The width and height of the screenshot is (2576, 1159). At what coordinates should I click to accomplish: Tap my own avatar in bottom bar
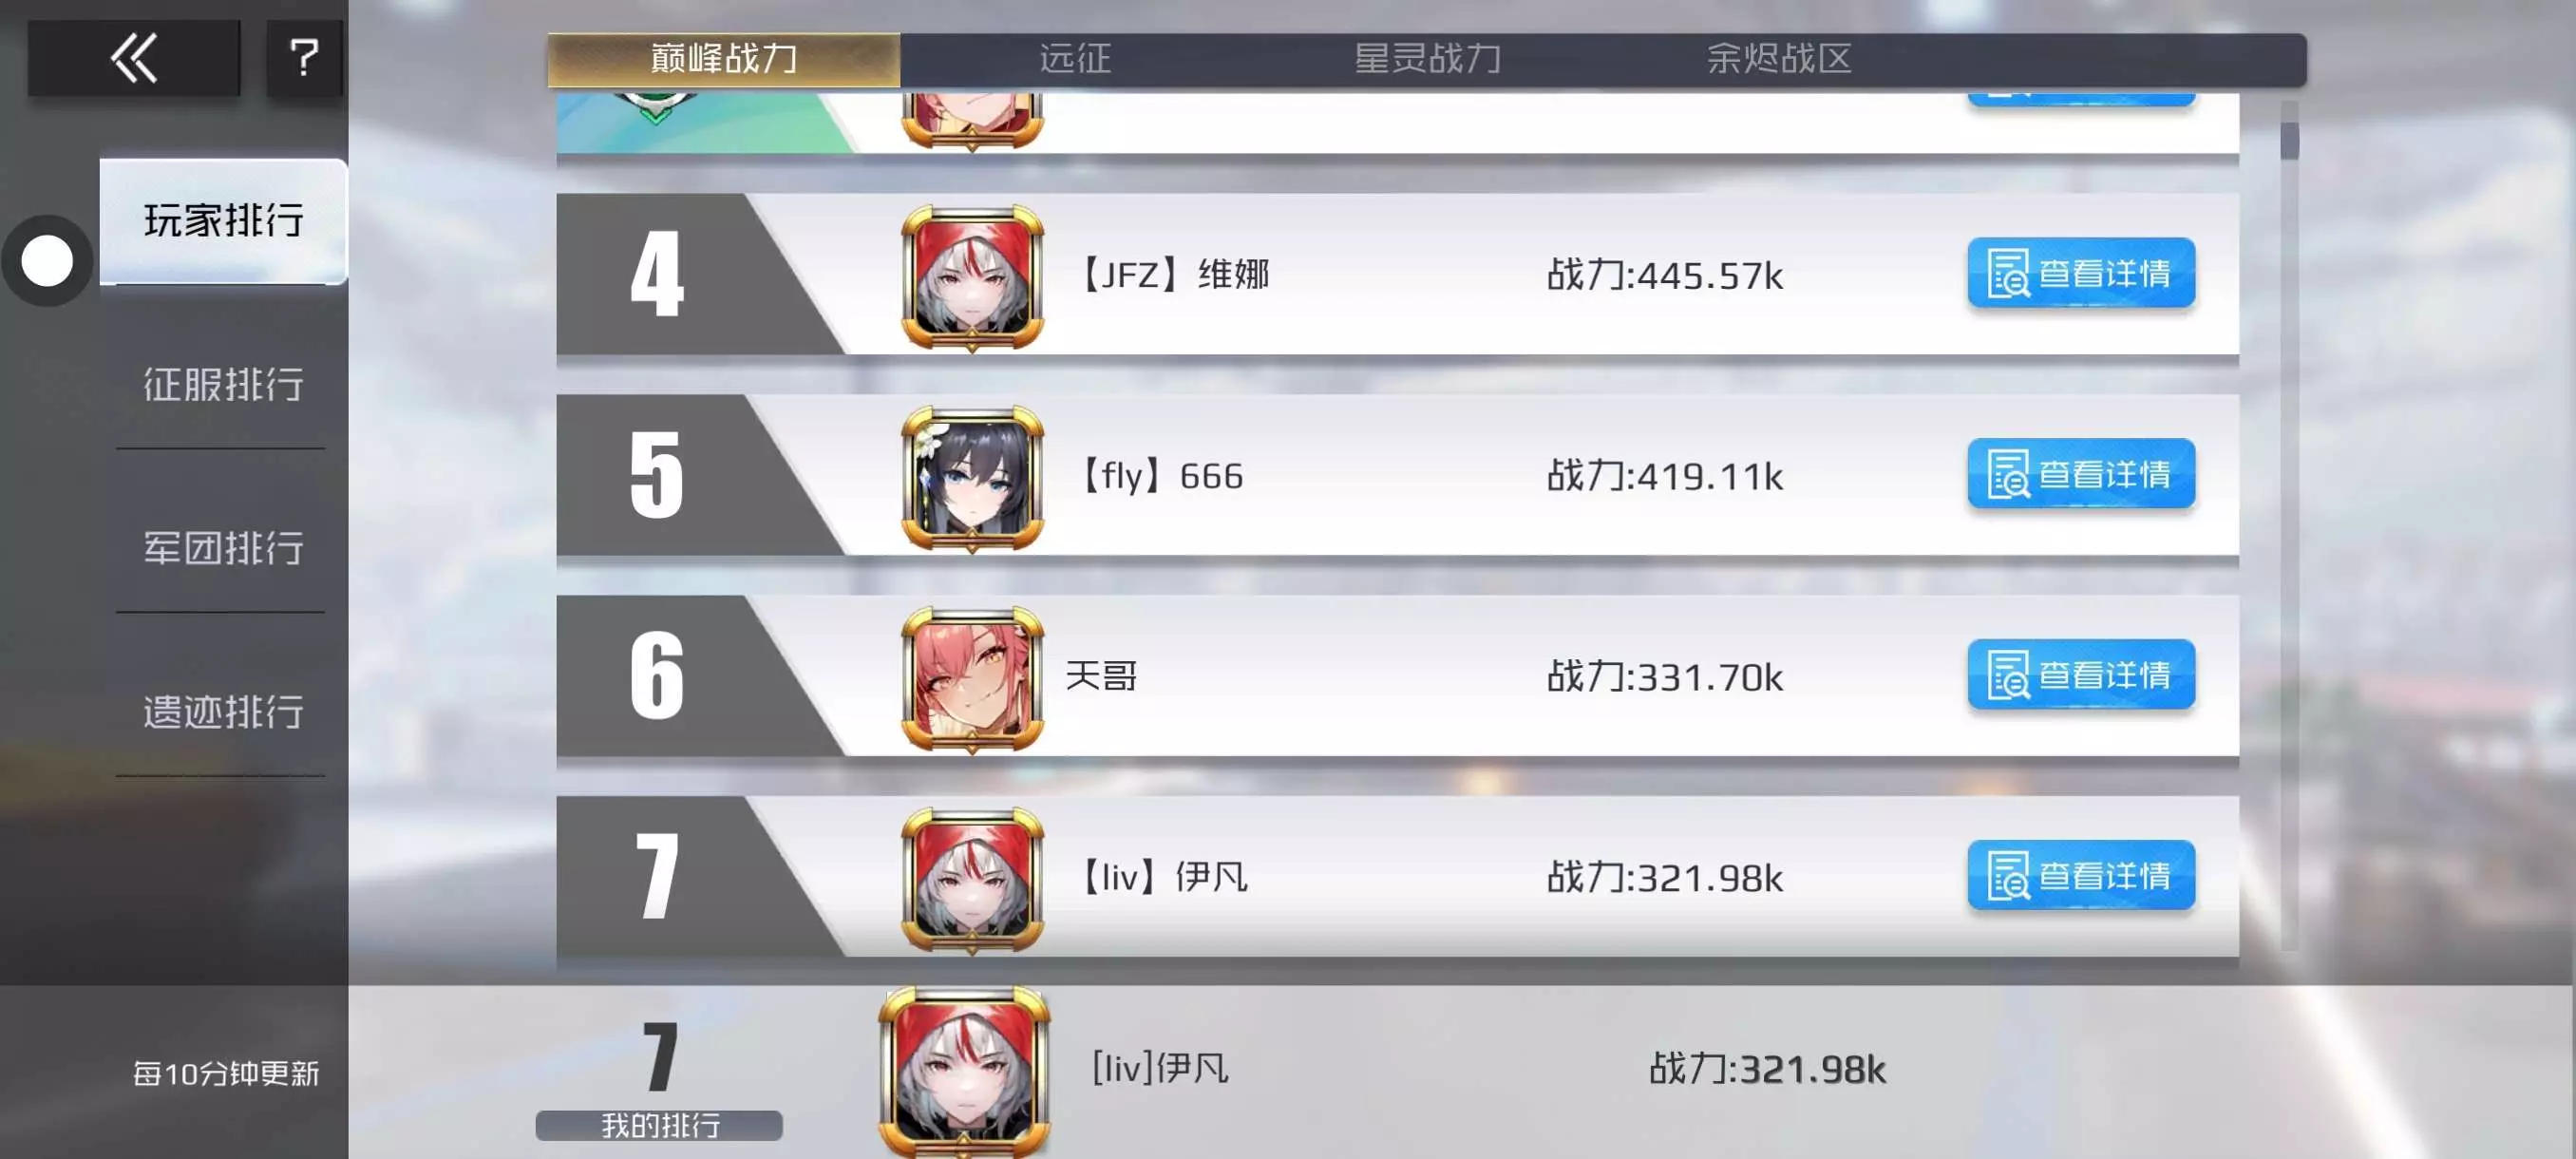[964, 1072]
